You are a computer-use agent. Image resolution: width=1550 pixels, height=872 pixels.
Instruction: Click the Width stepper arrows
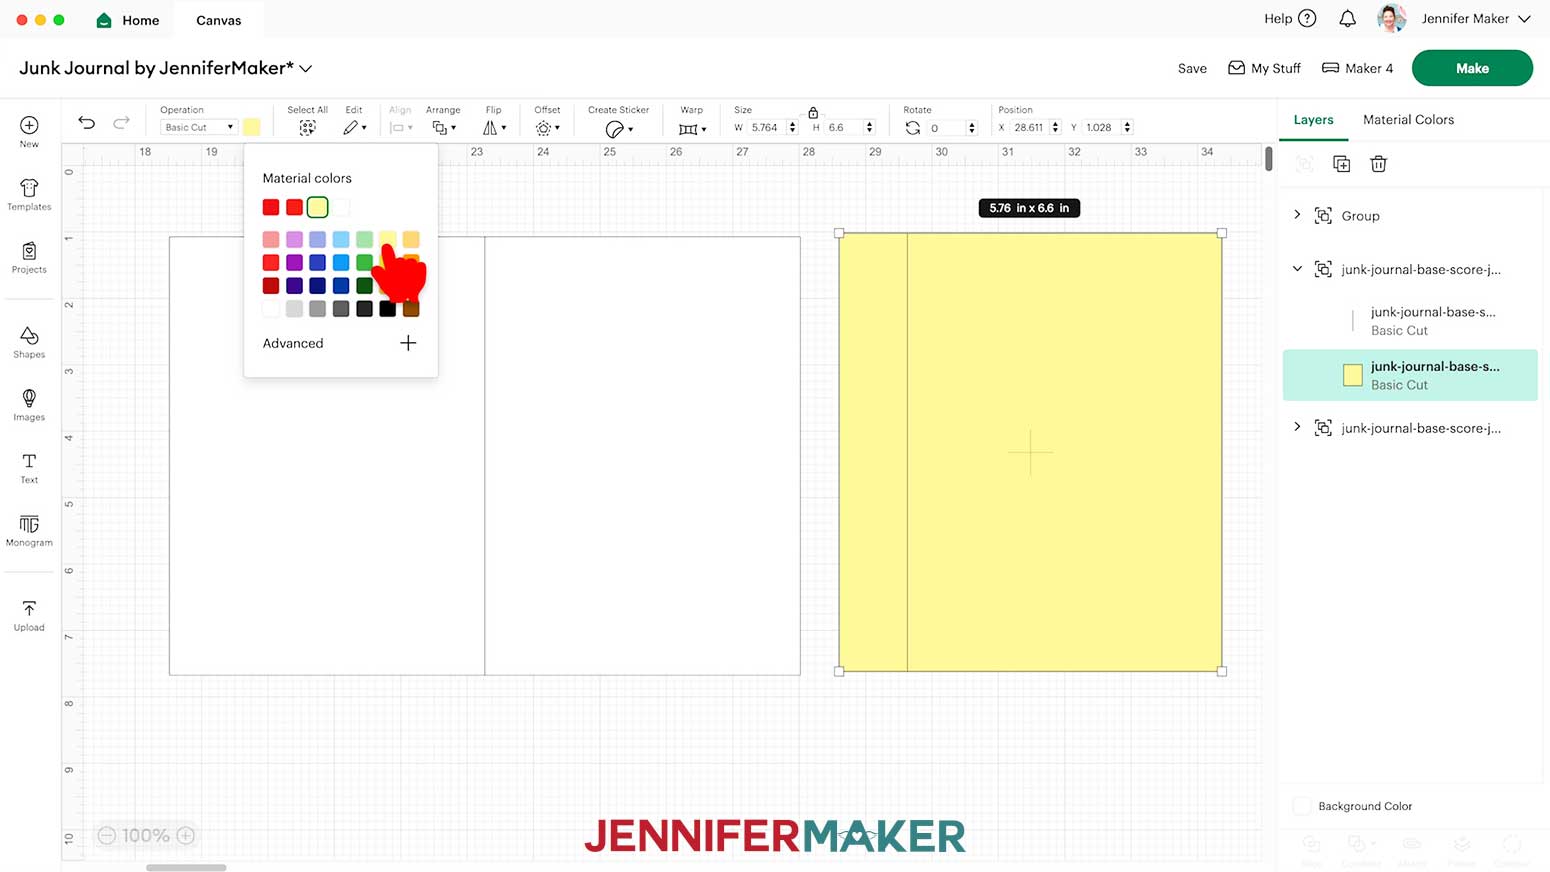pos(792,128)
